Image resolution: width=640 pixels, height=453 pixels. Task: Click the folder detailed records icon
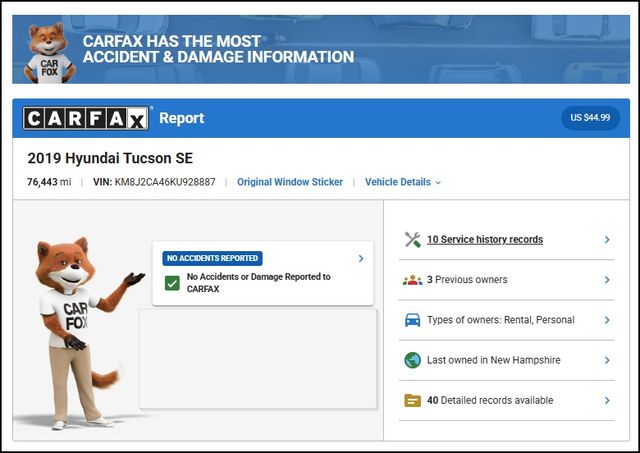click(412, 400)
